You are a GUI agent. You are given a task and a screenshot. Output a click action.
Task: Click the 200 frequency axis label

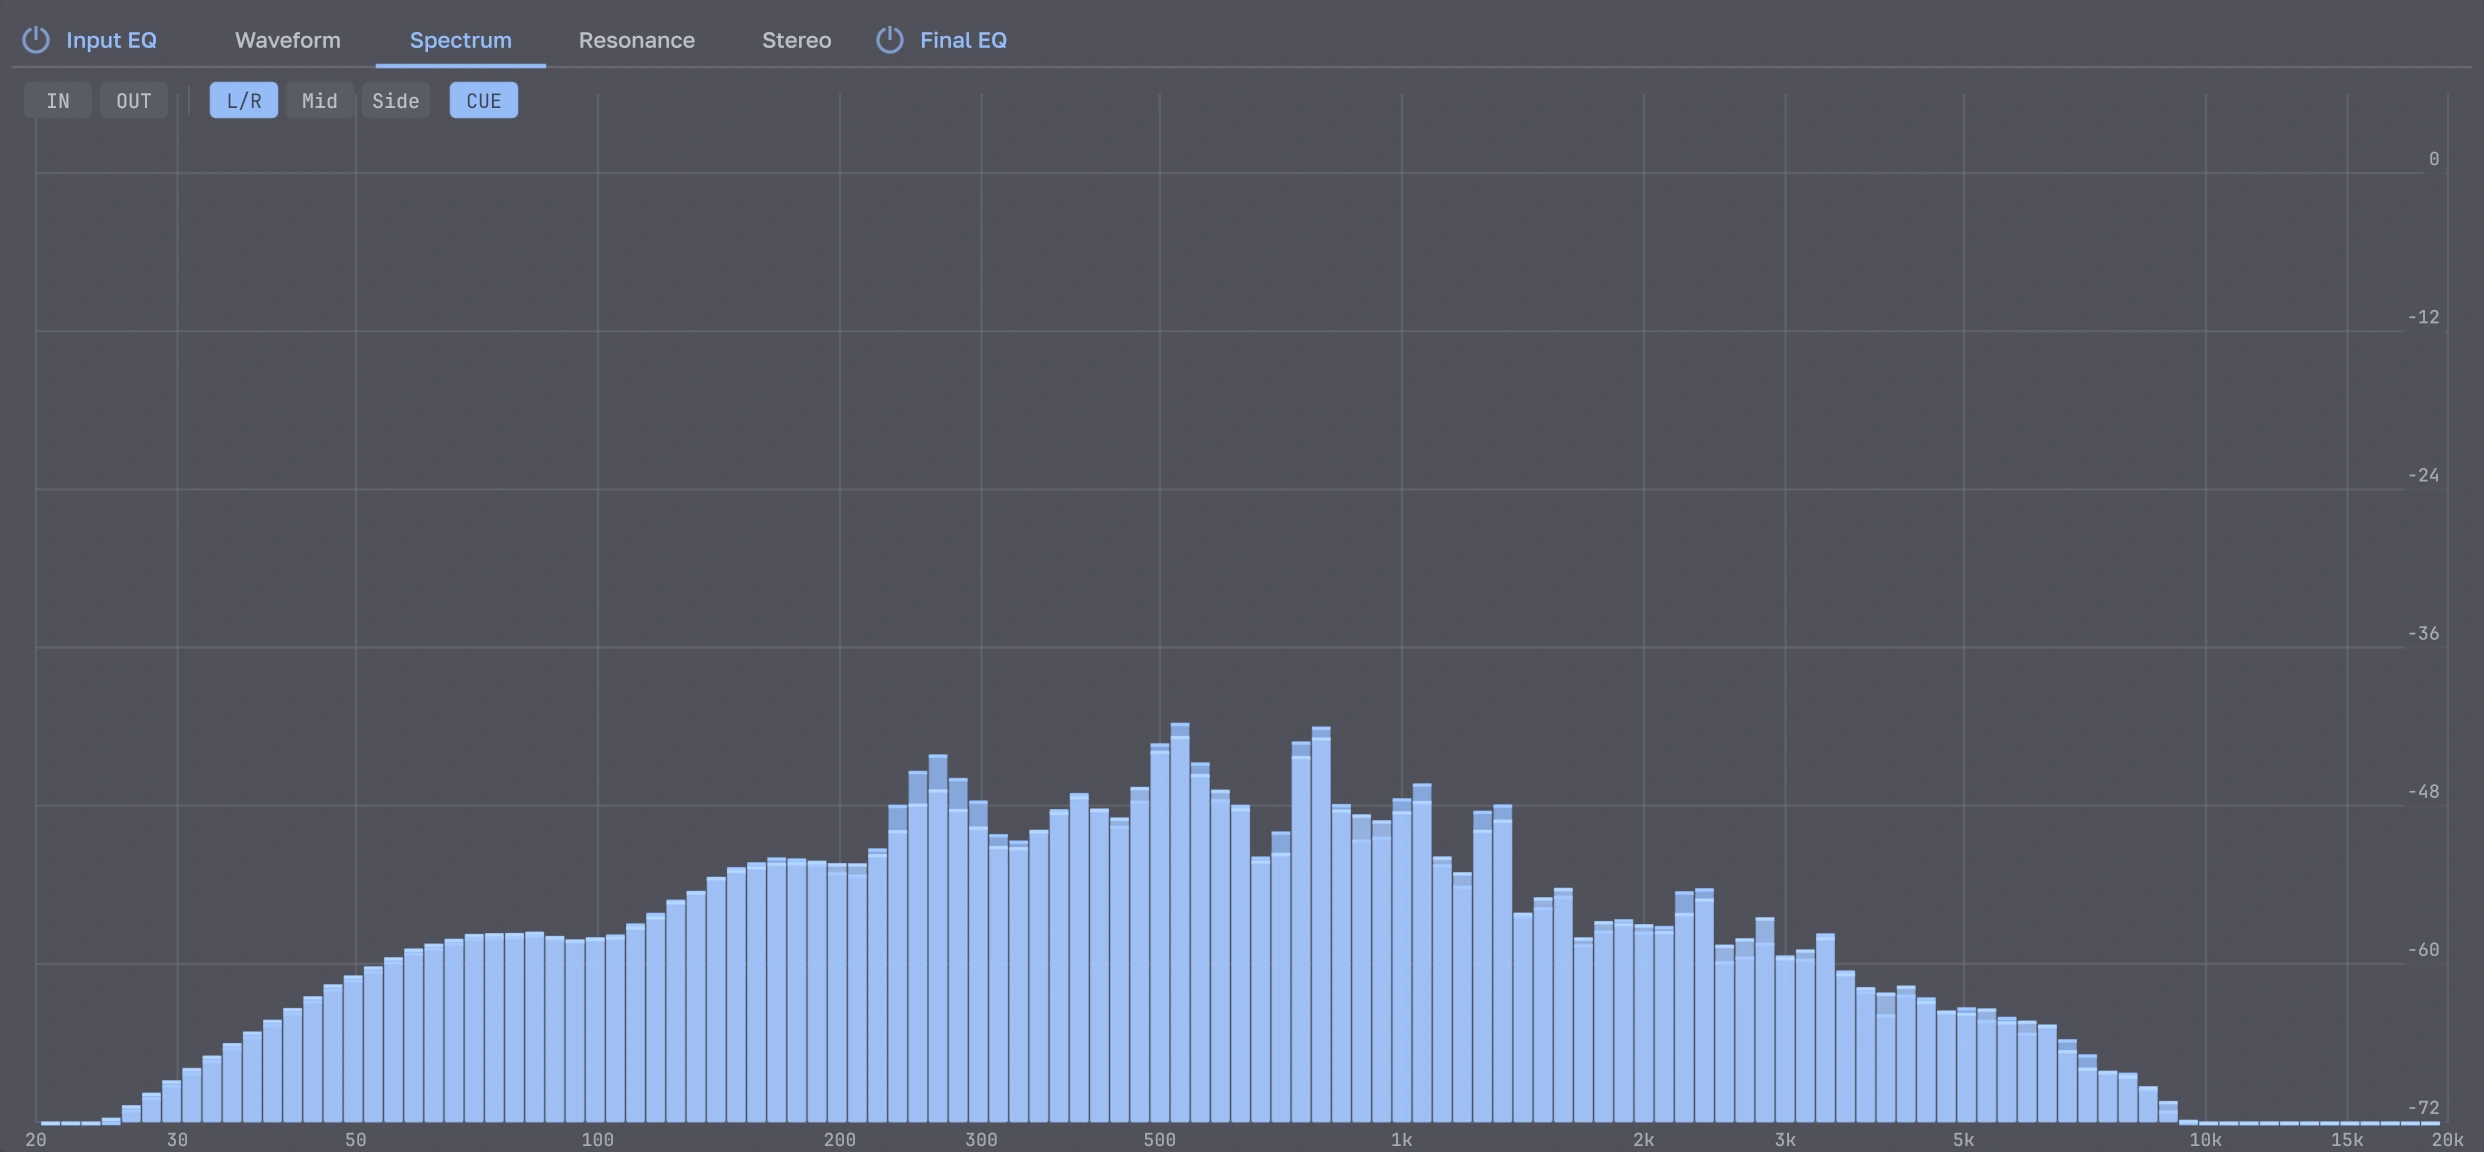coord(840,1140)
